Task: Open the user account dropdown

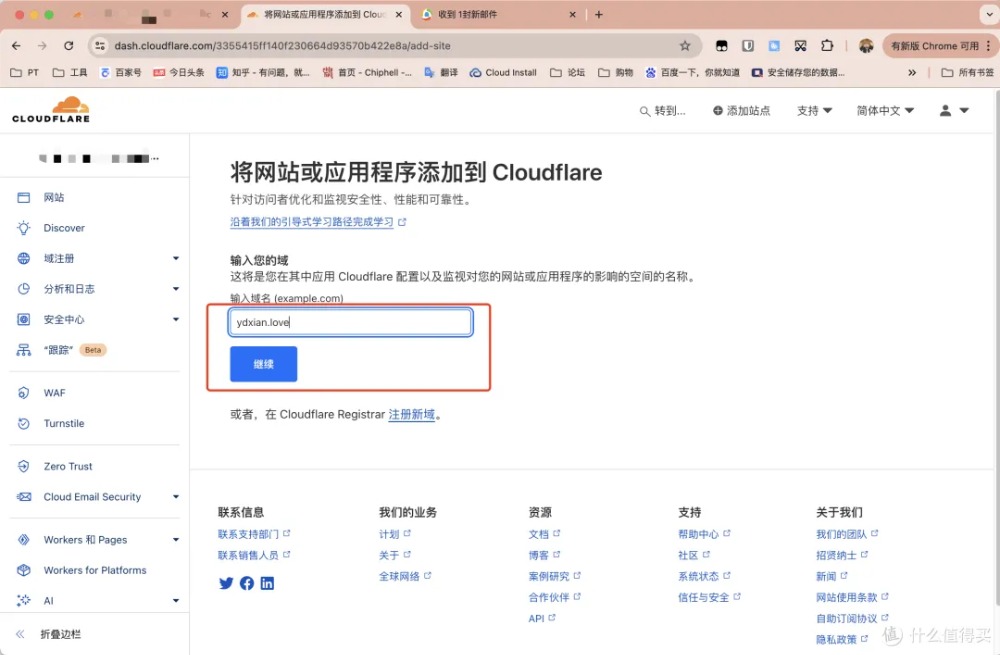Action: 954,110
